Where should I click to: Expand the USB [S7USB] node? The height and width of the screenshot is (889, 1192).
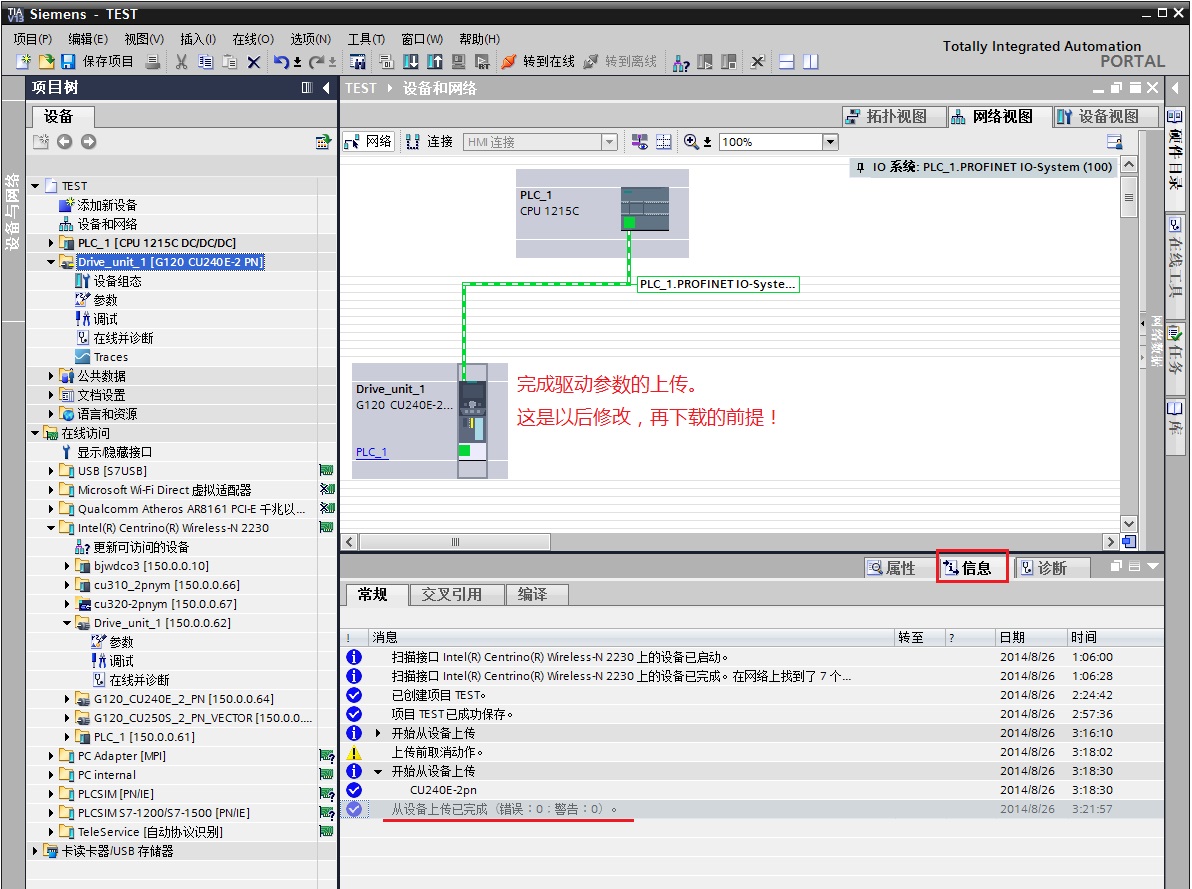[x=51, y=471]
